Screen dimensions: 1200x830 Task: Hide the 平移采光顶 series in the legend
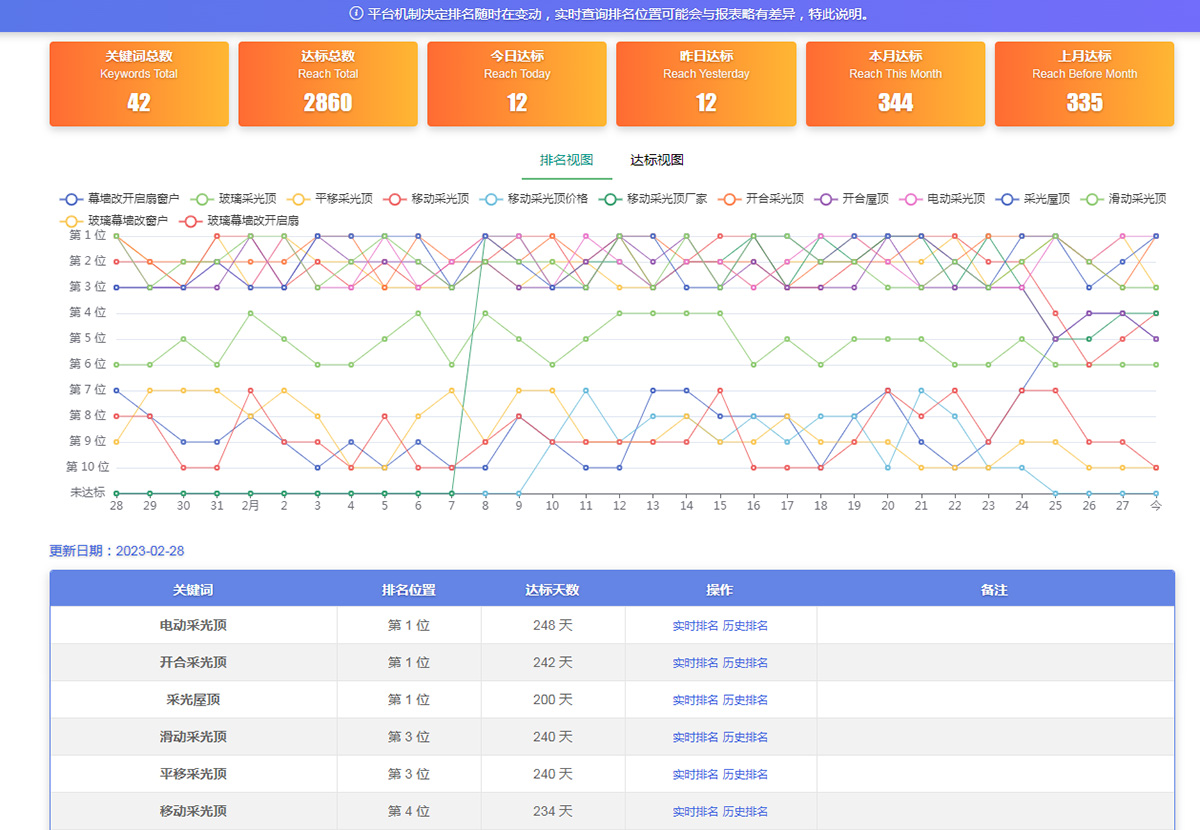[x=329, y=199]
